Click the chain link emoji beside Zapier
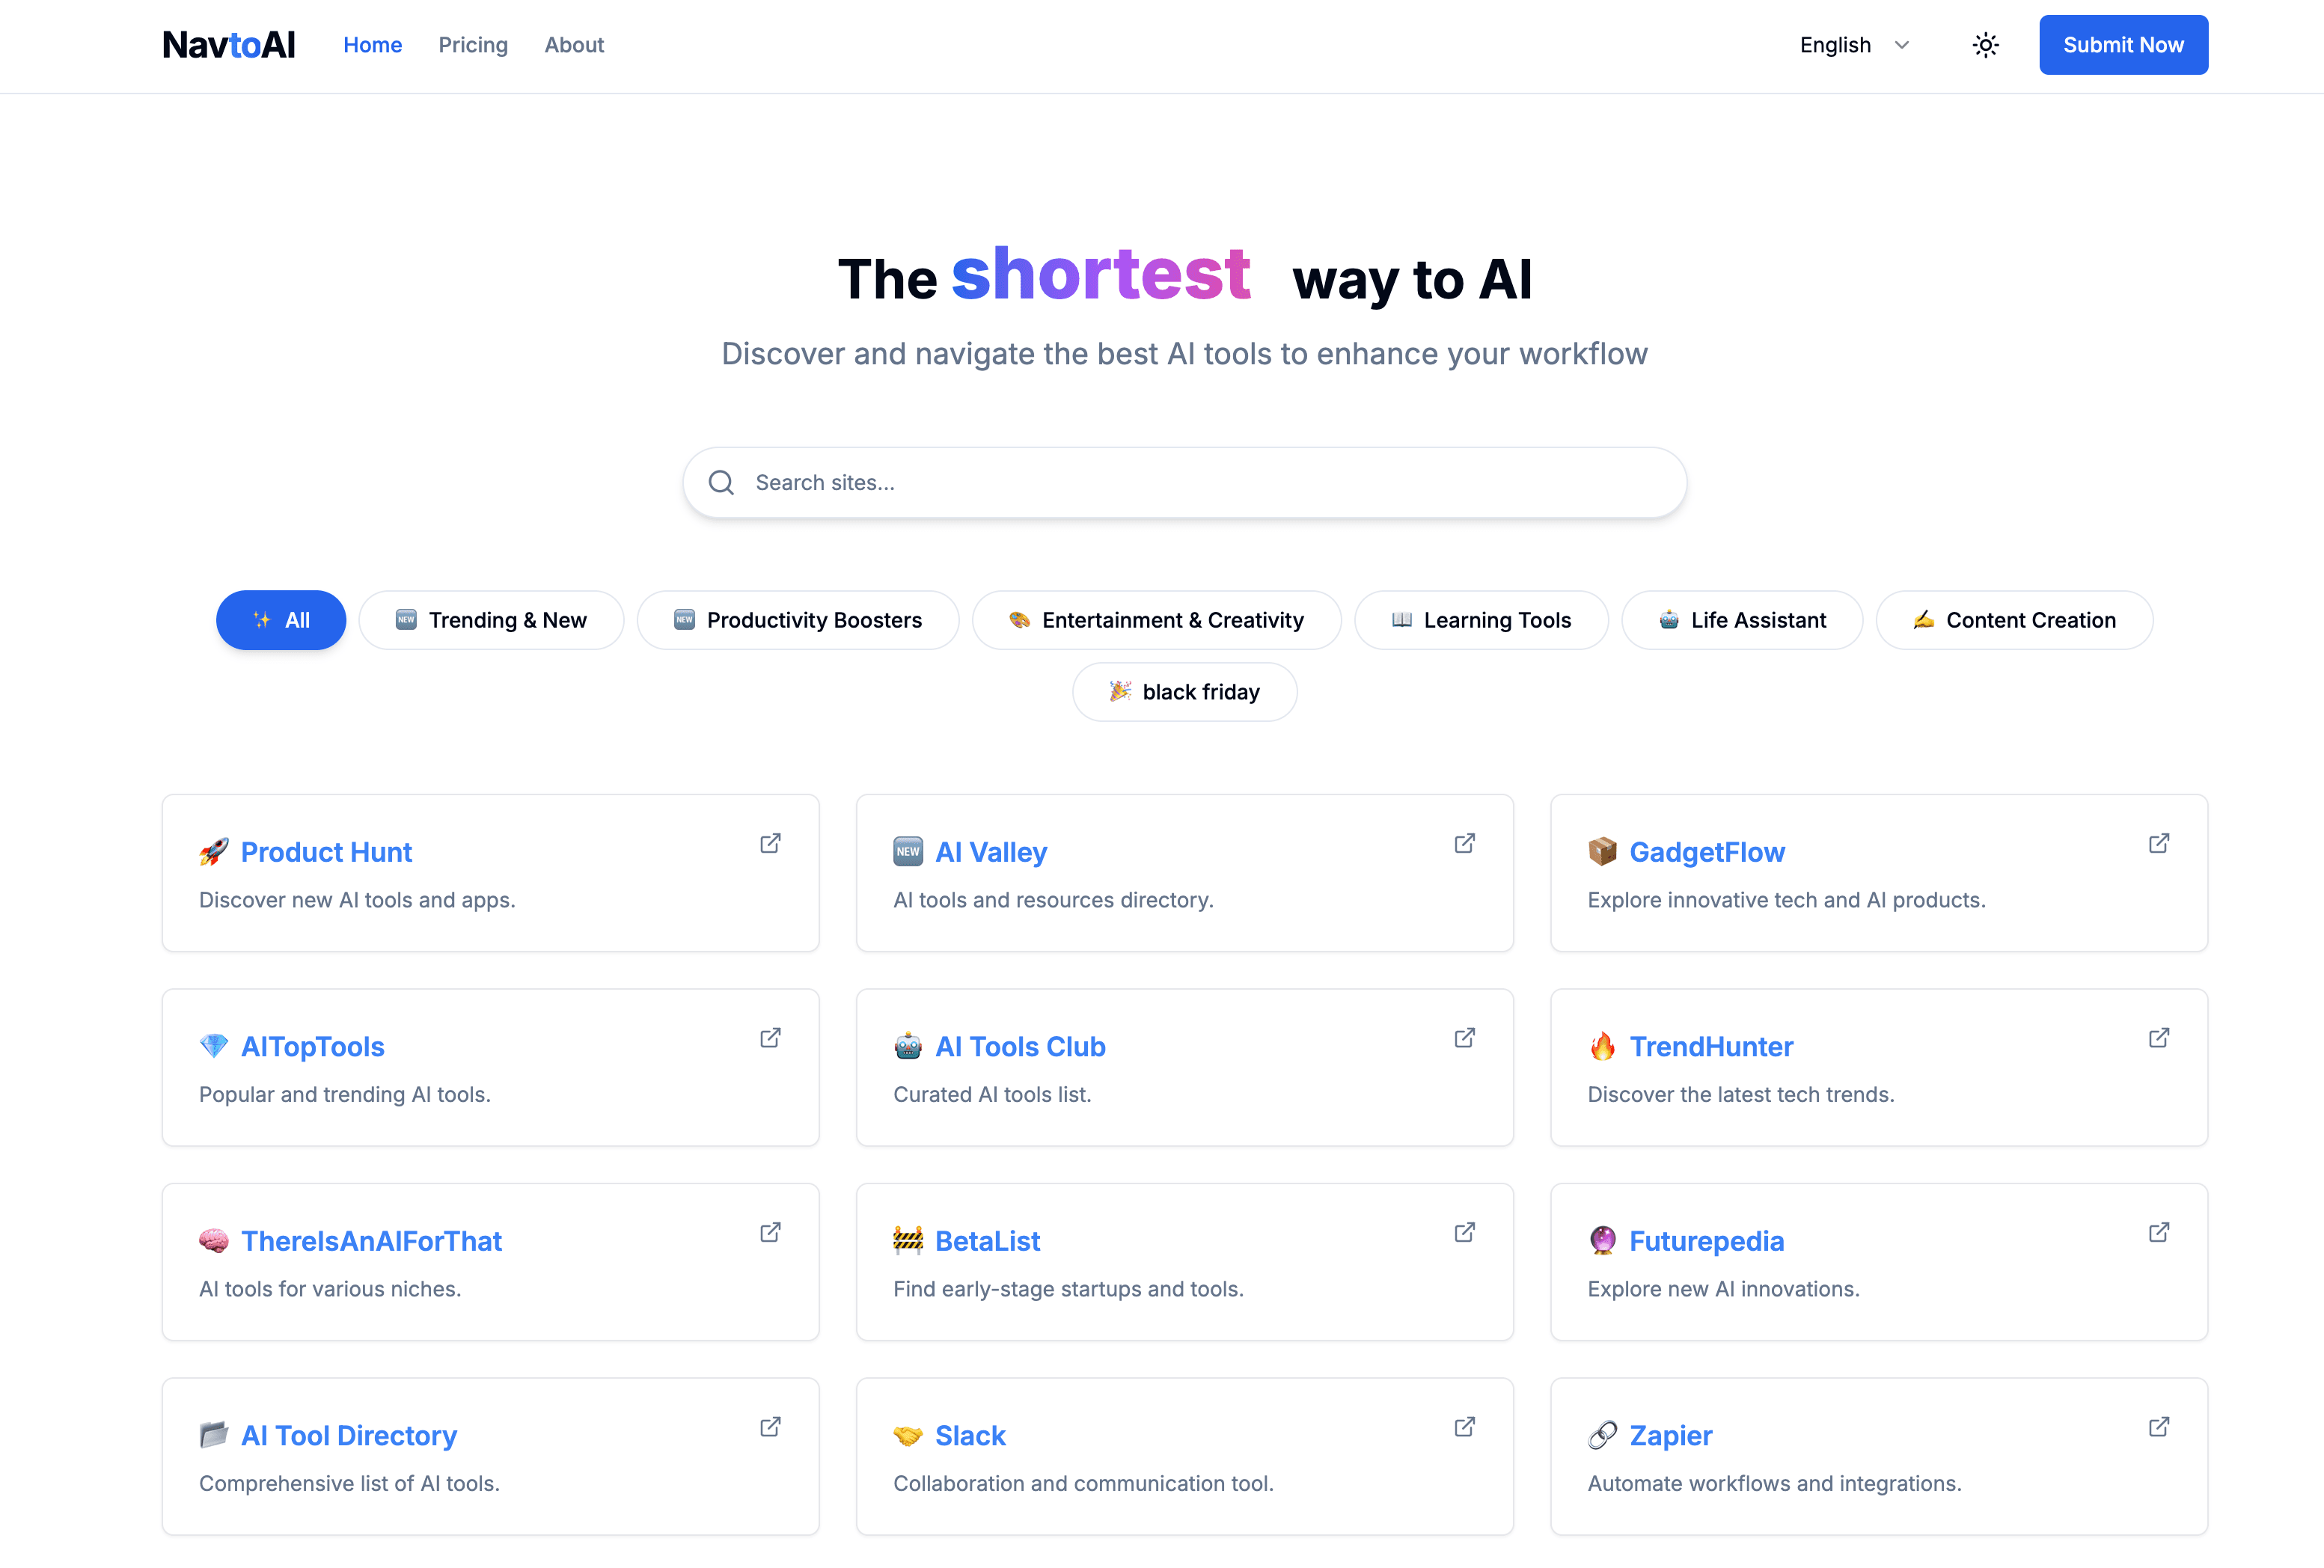 tap(1603, 1435)
